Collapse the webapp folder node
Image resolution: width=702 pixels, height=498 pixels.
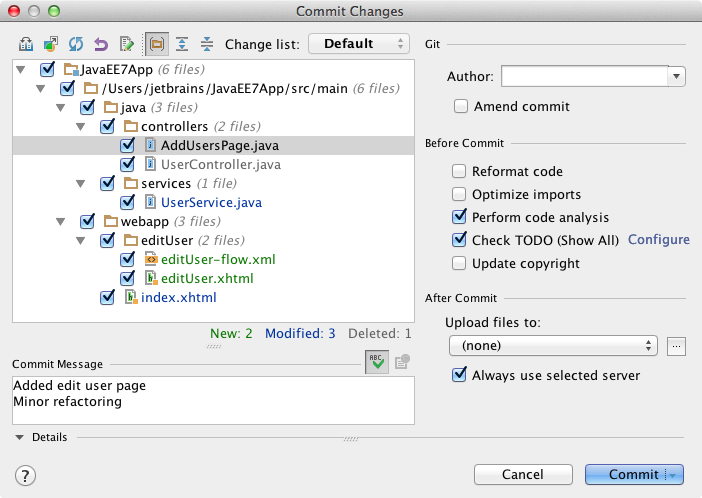pos(60,222)
